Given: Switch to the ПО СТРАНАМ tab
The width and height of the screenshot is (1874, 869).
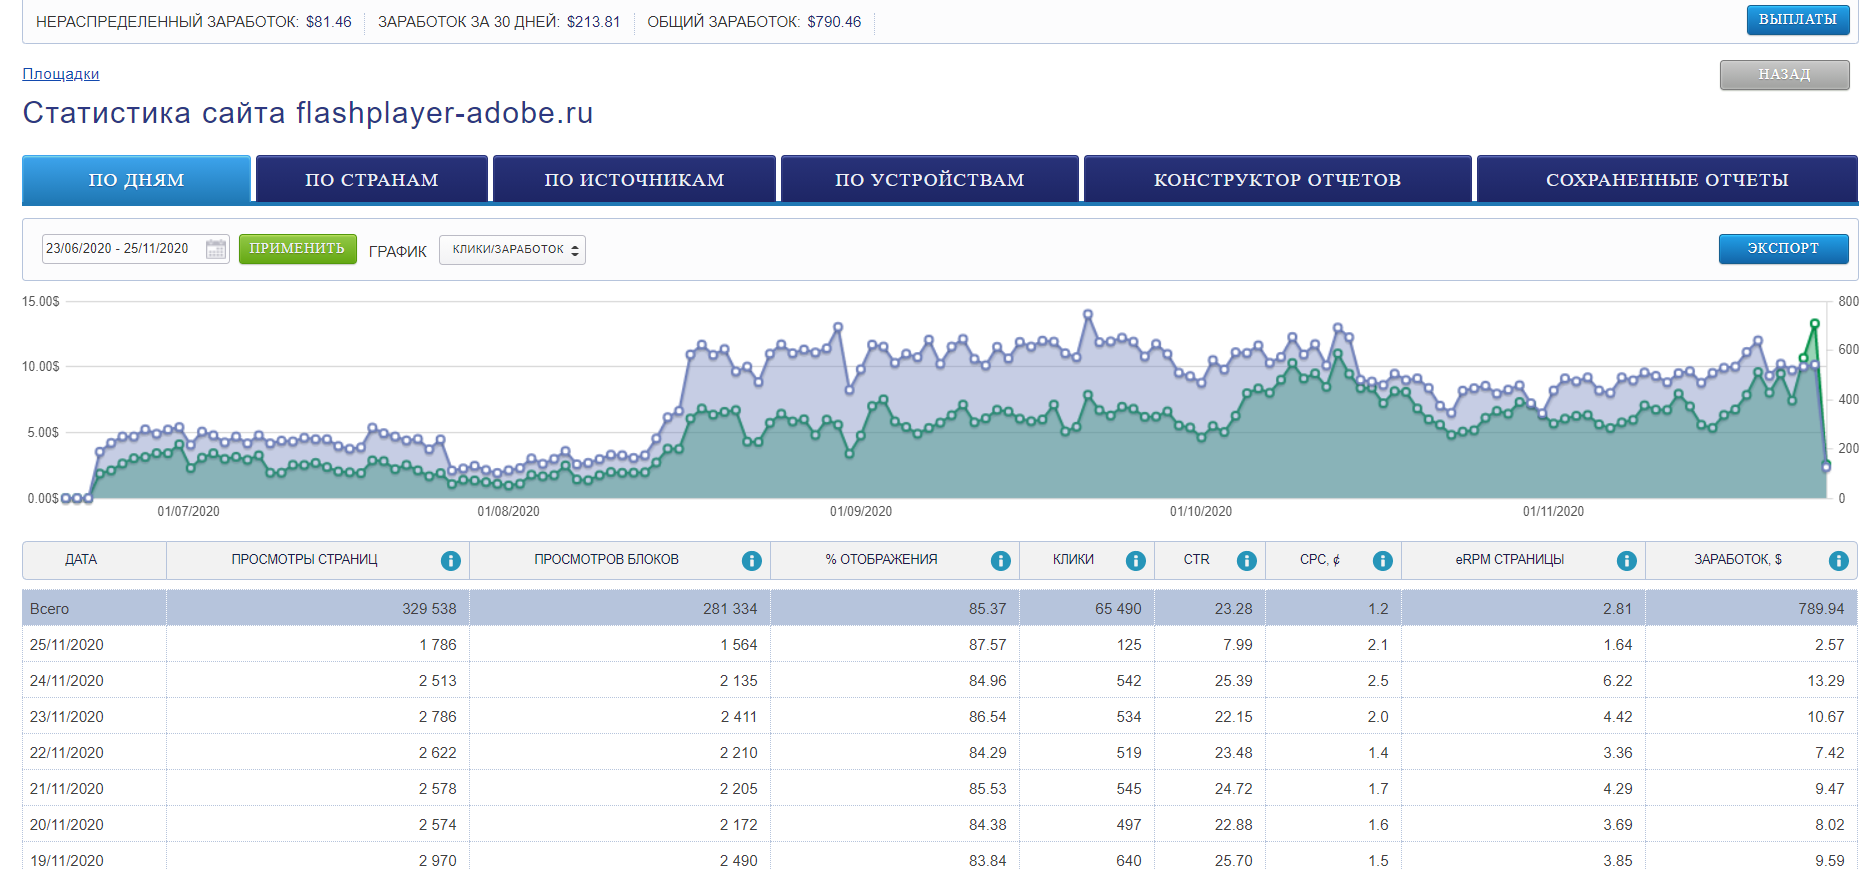Looking at the screenshot, I should [372, 180].
